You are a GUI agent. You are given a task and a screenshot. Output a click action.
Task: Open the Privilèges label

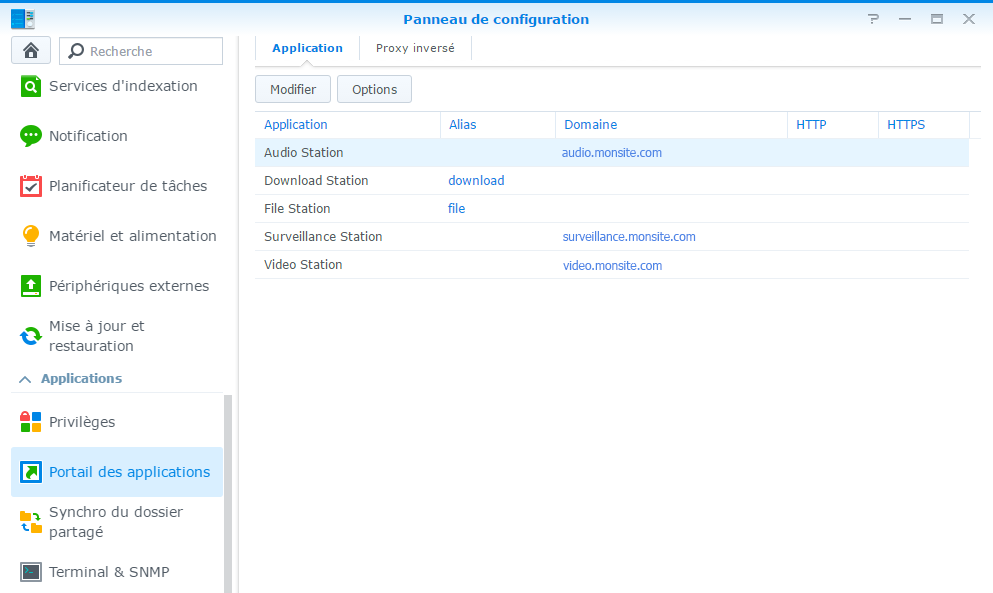point(82,422)
